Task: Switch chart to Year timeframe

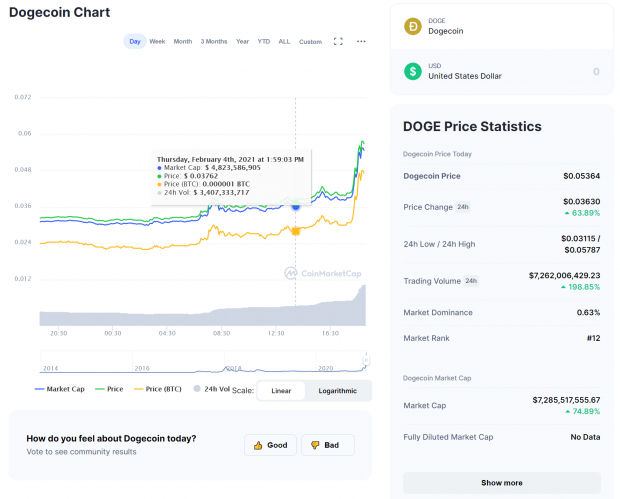Action: 242,42
